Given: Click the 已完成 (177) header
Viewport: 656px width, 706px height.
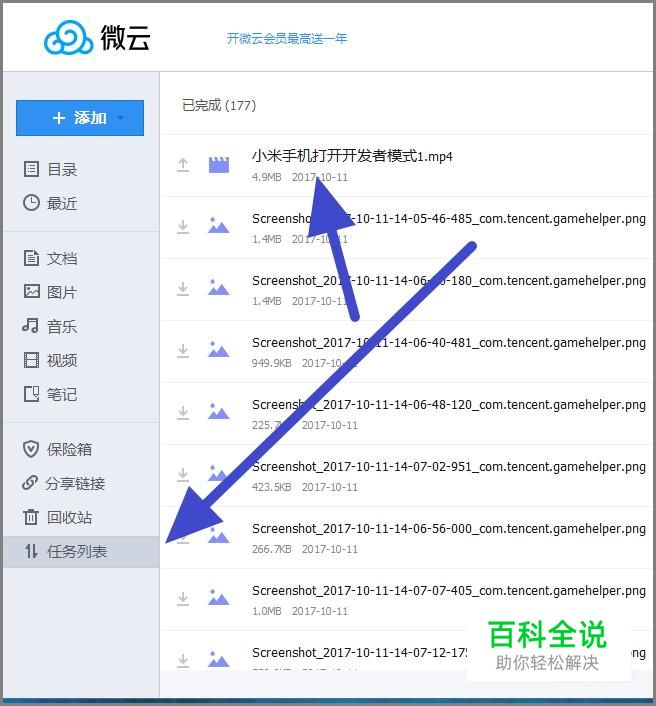Looking at the screenshot, I should (219, 105).
